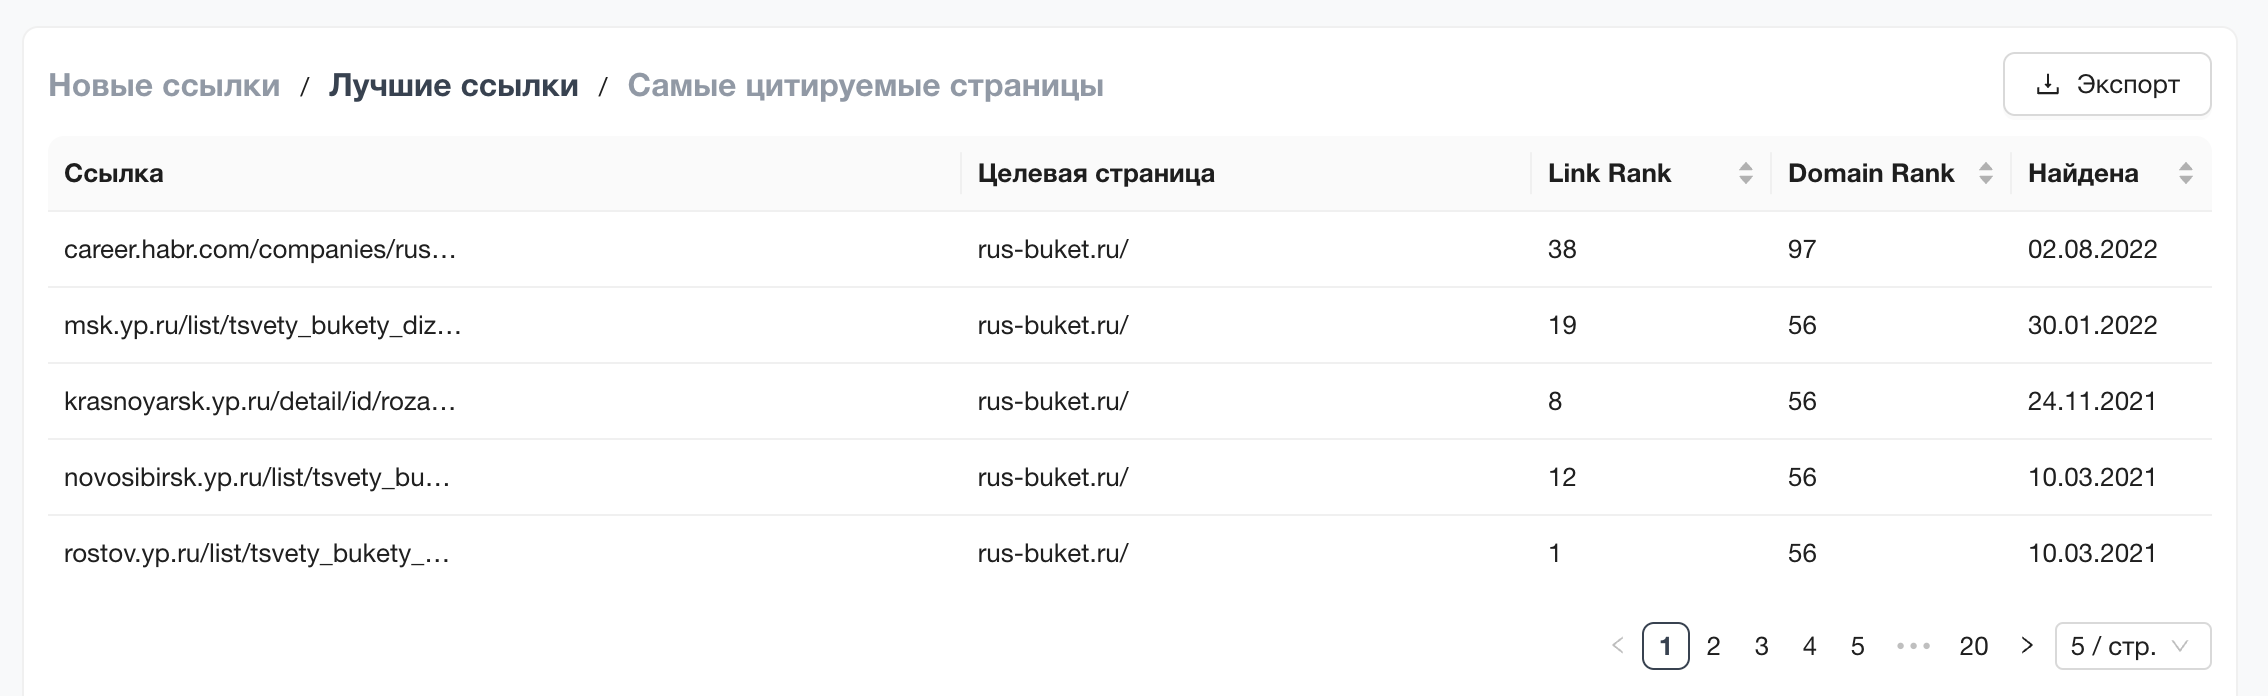This screenshot has width=2268, height=696.
Task: Open krasnoyarsk.yp.ru/detail/id link
Action: point(260,401)
